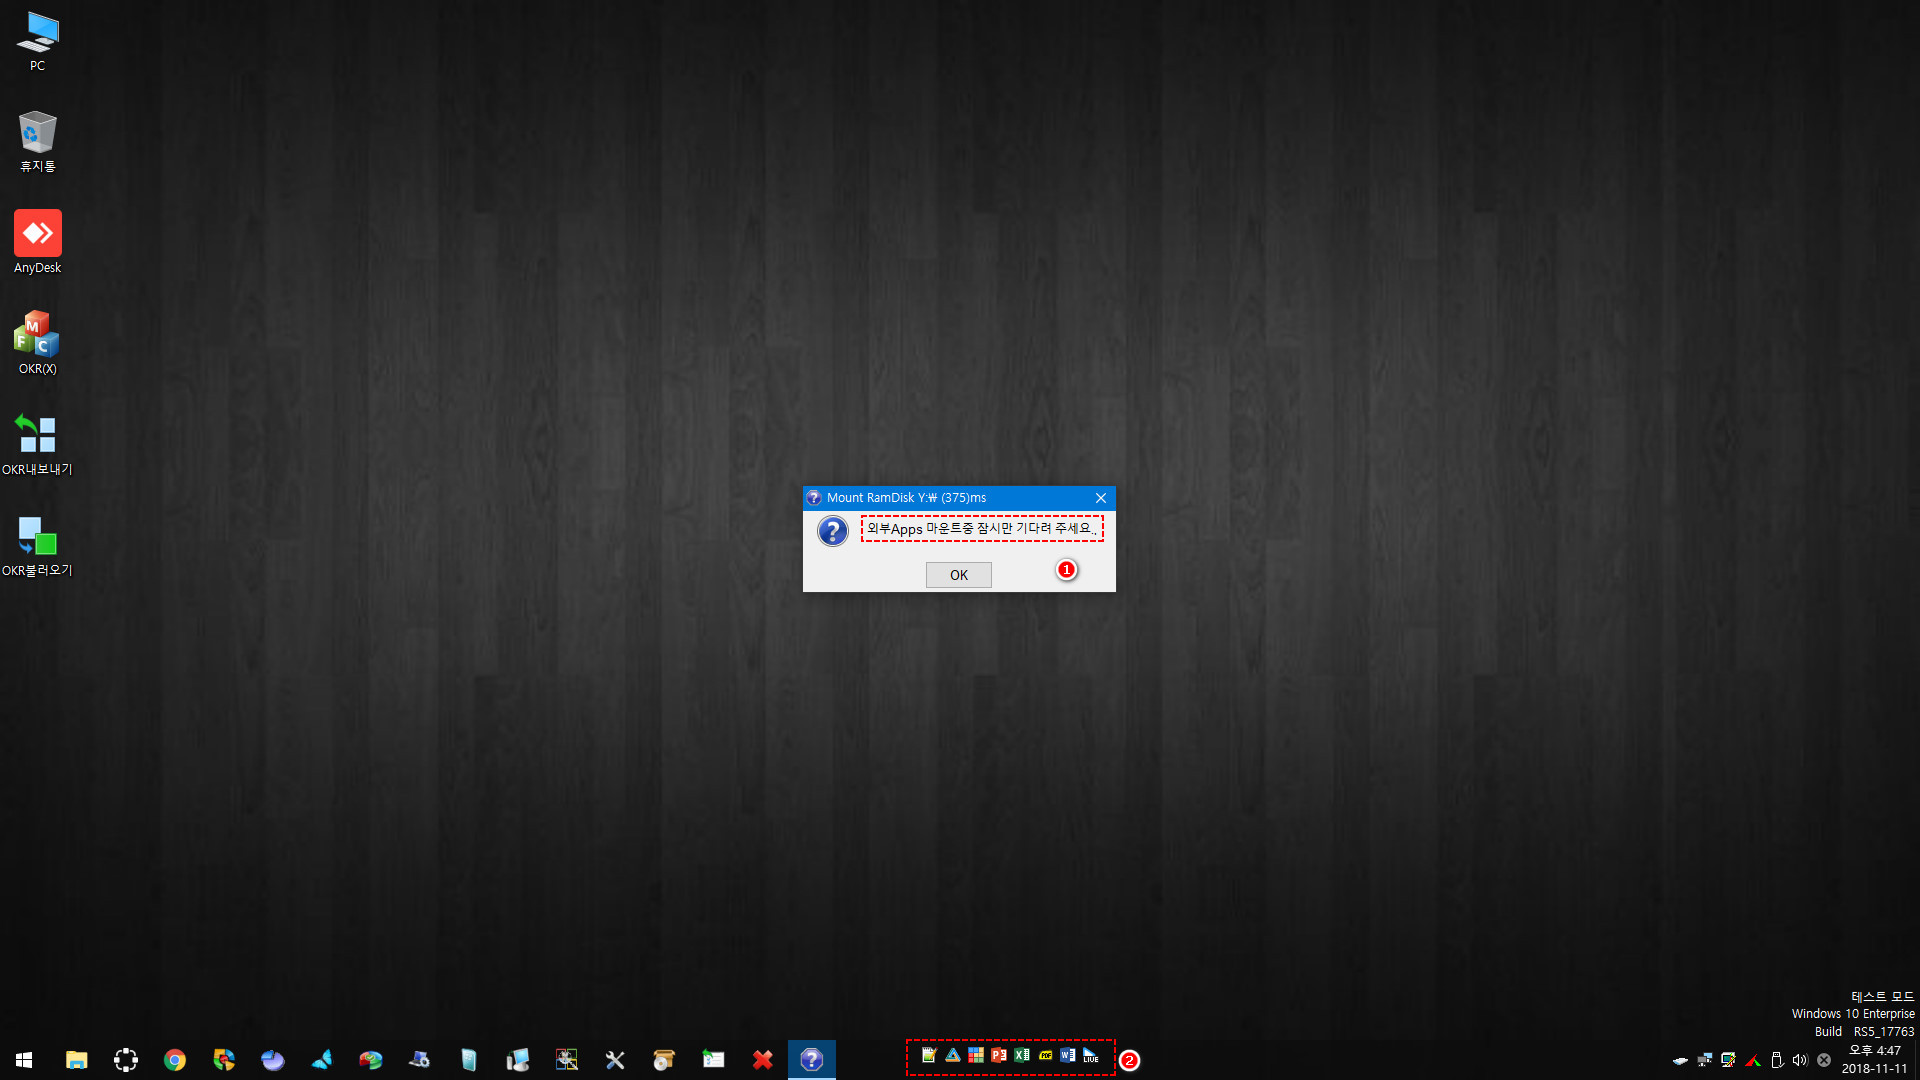This screenshot has height=1080, width=1920.
Task: Open the Windows Start menu
Action: click(x=24, y=1060)
